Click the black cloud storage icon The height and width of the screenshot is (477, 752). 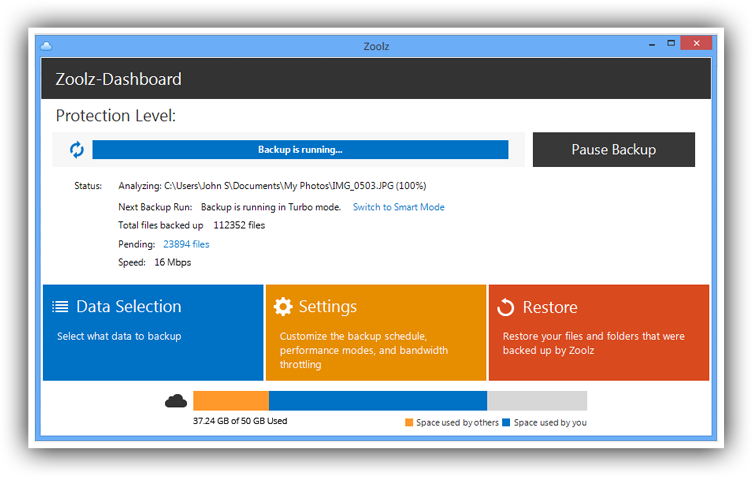pos(176,401)
